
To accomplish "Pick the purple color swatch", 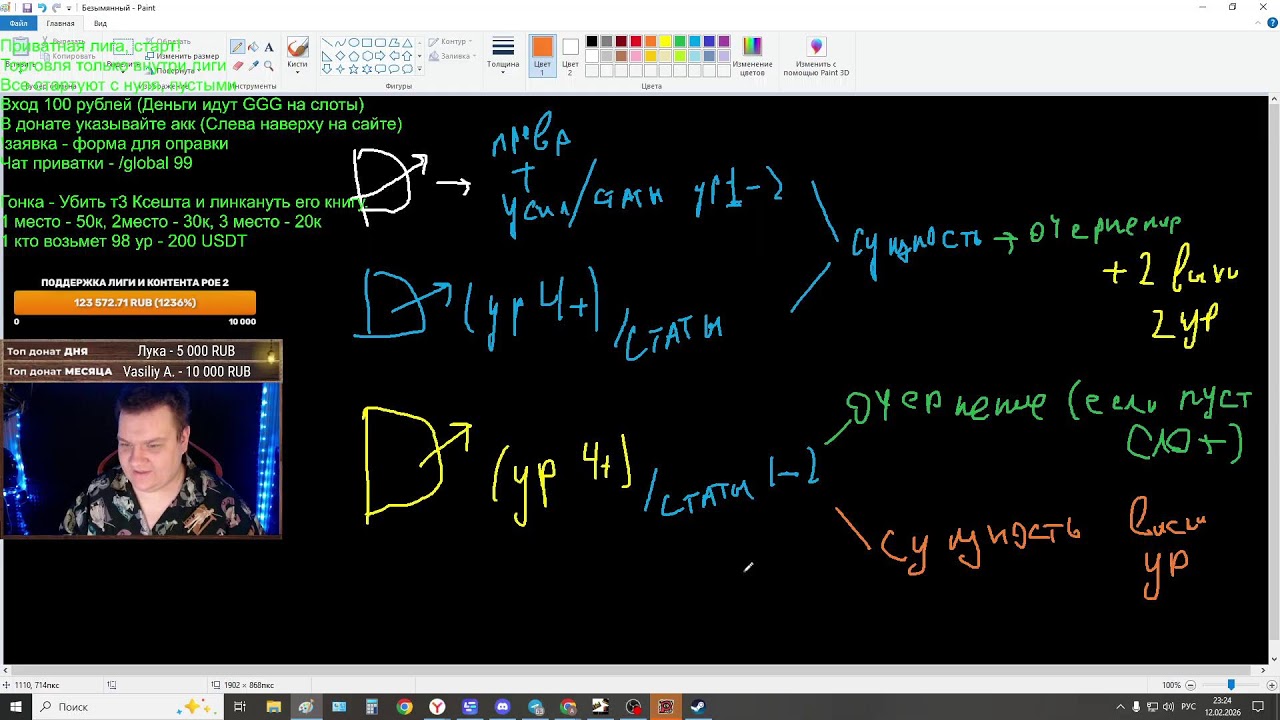I will (x=724, y=42).
